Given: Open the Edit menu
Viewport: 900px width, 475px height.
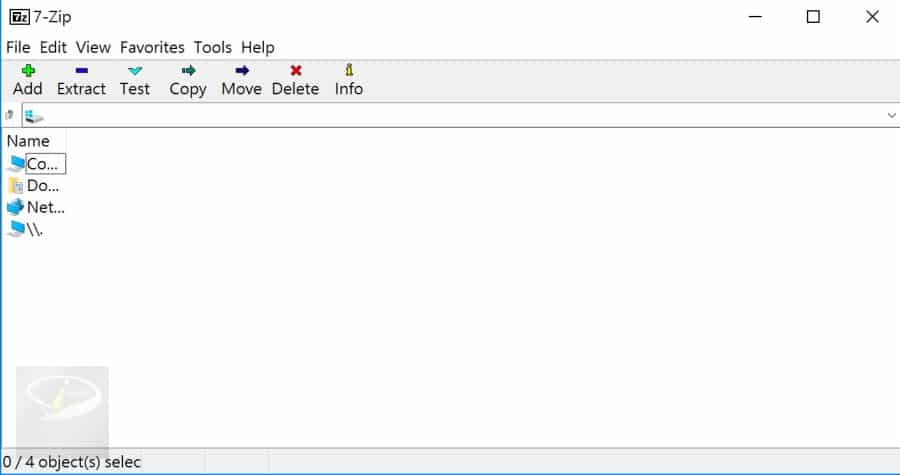Looking at the screenshot, I should pos(53,47).
